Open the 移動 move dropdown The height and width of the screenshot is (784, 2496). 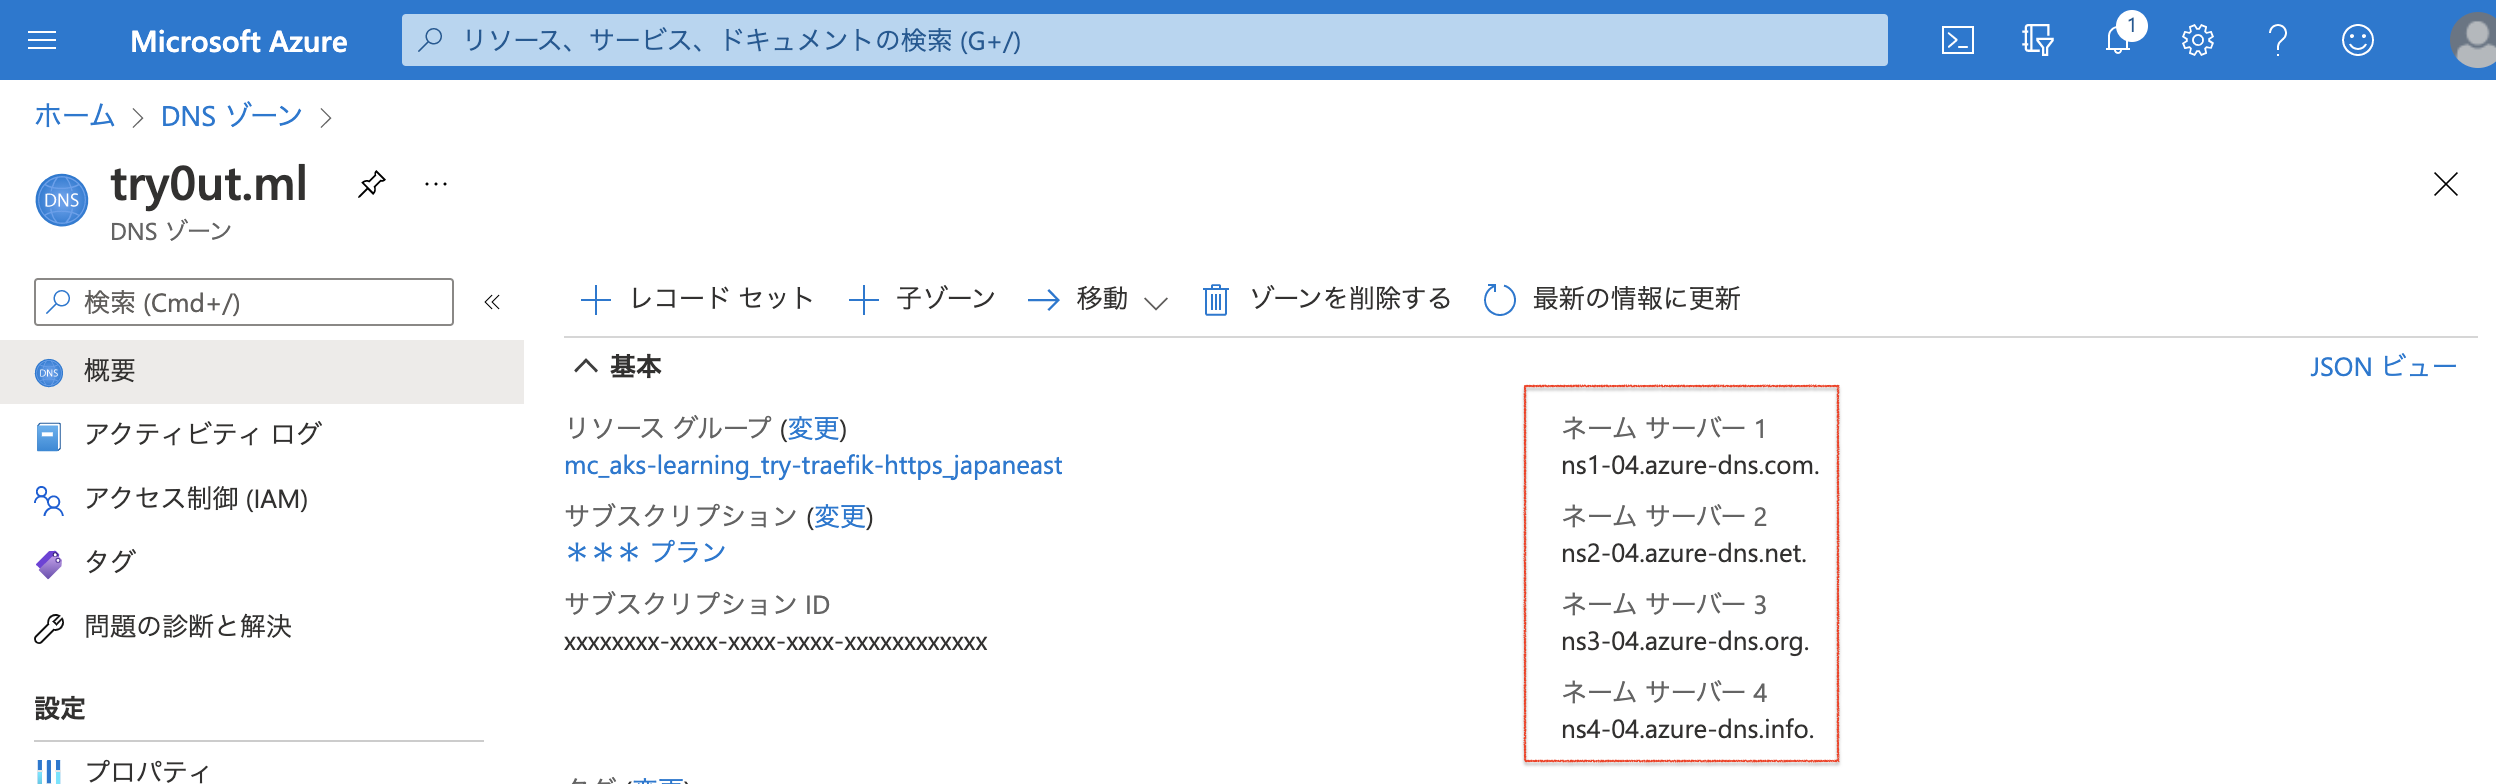tap(1098, 299)
